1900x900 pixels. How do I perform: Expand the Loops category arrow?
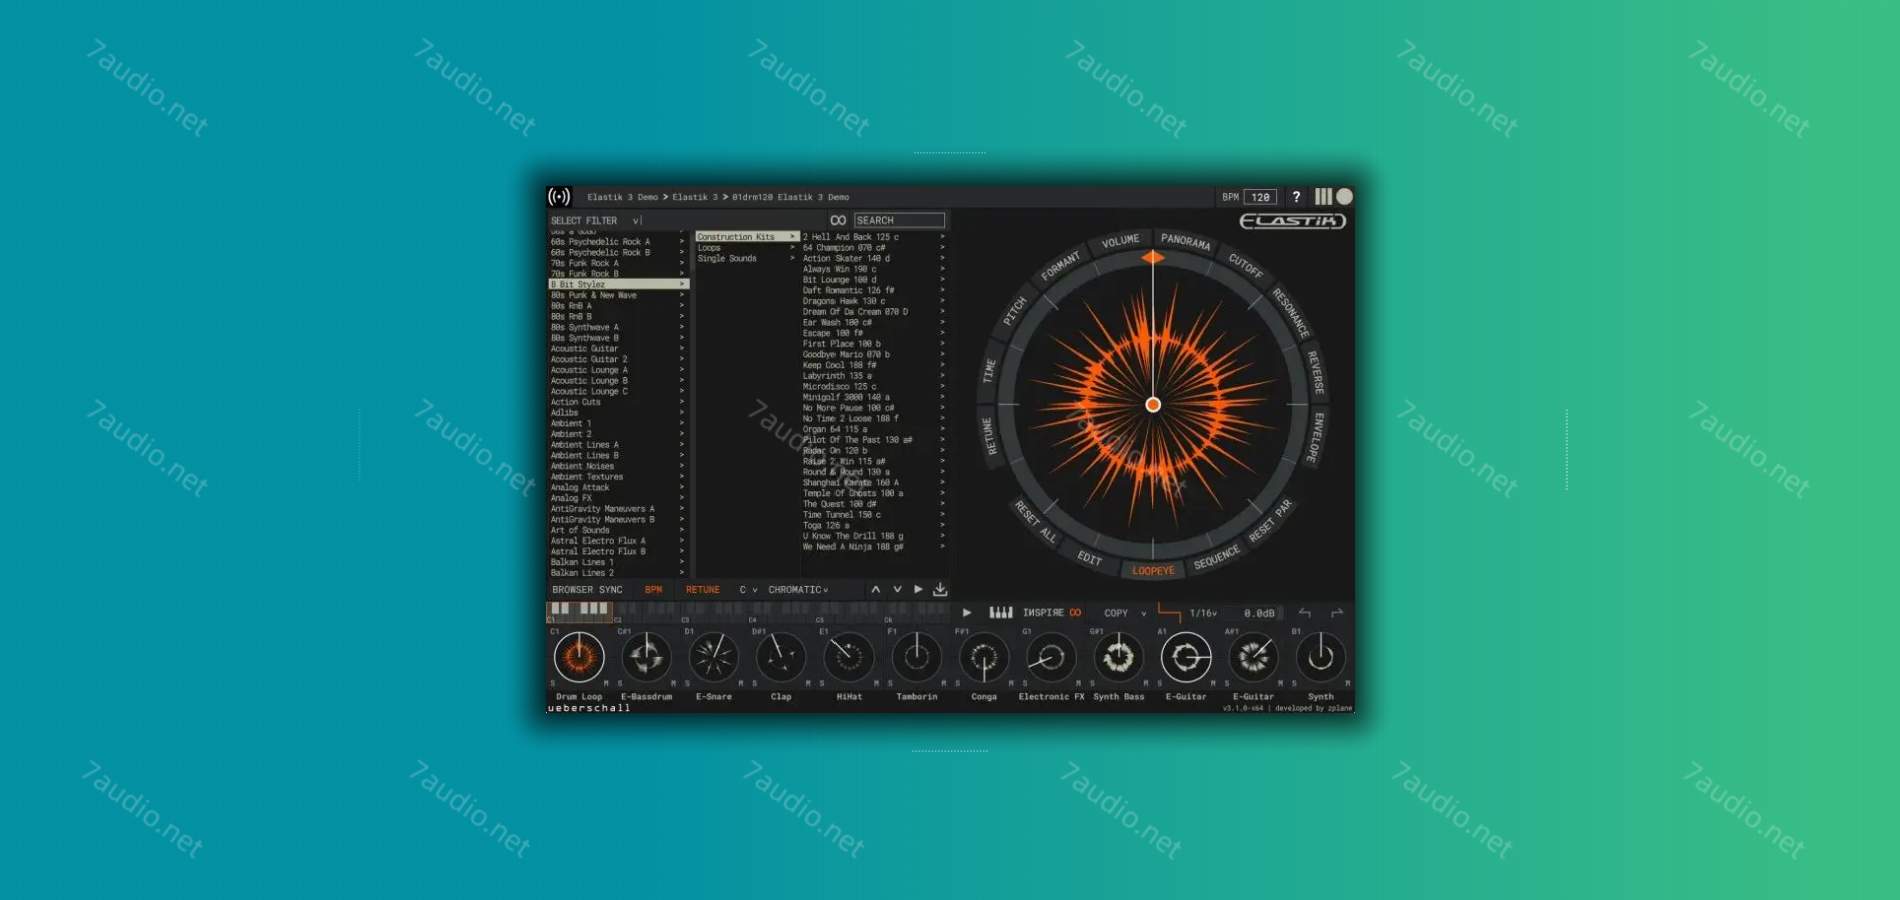pyautogui.click(x=792, y=248)
